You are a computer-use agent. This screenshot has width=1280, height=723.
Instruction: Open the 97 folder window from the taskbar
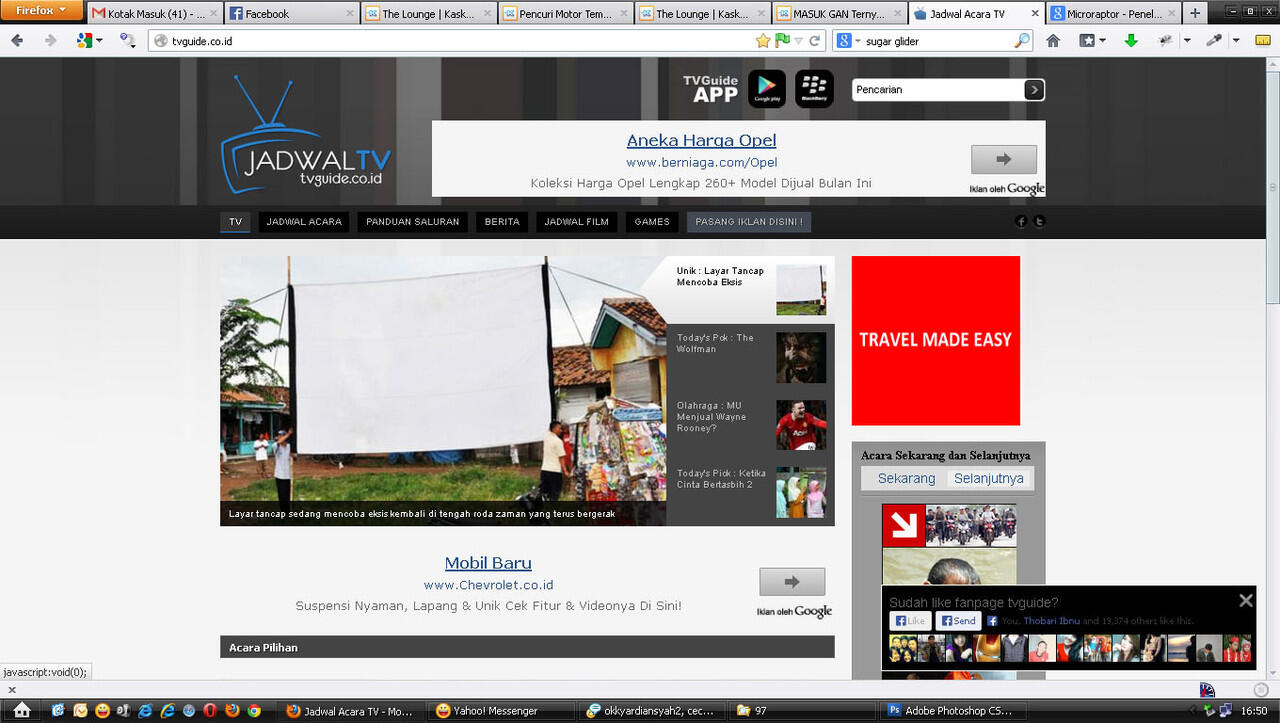pyautogui.click(x=805, y=711)
